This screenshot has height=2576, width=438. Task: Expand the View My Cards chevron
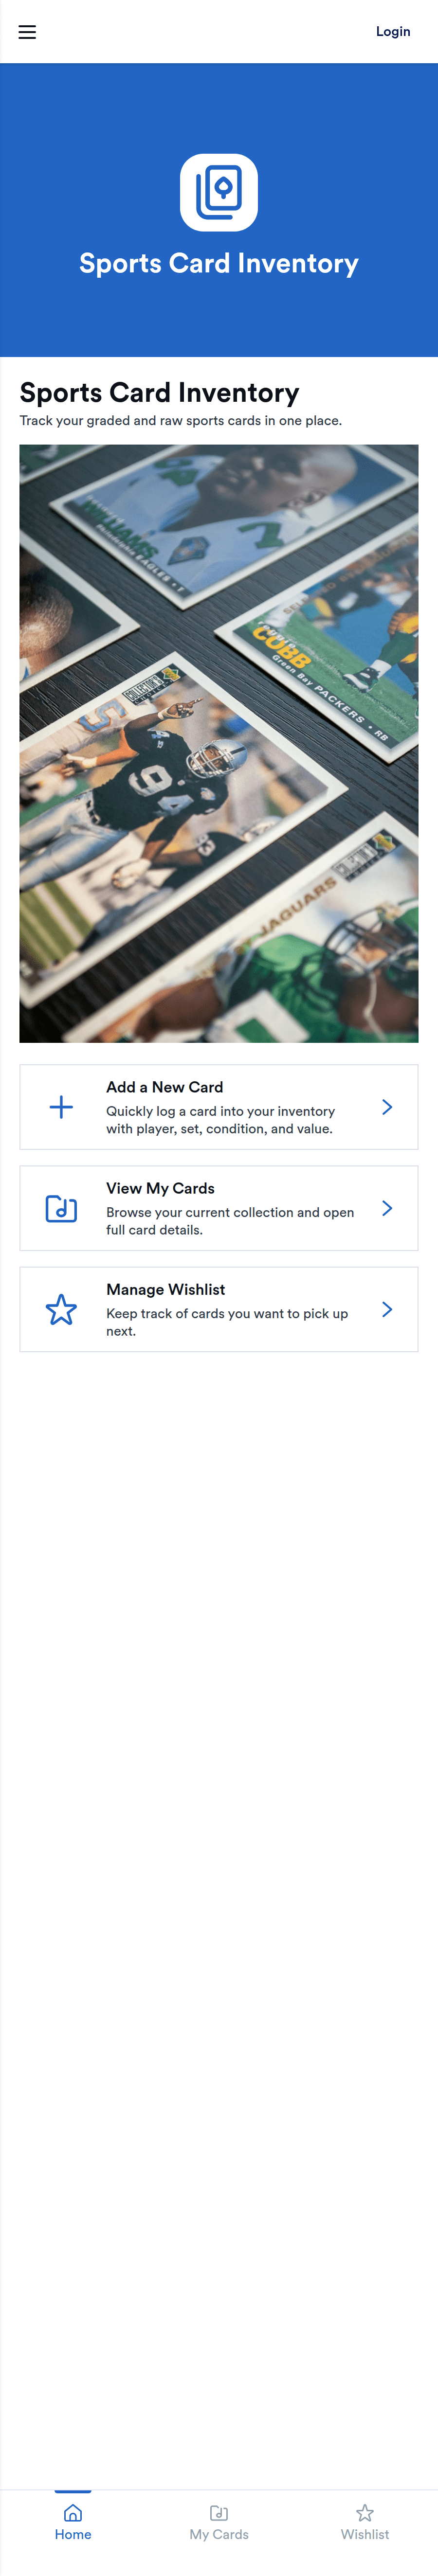point(387,1208)
